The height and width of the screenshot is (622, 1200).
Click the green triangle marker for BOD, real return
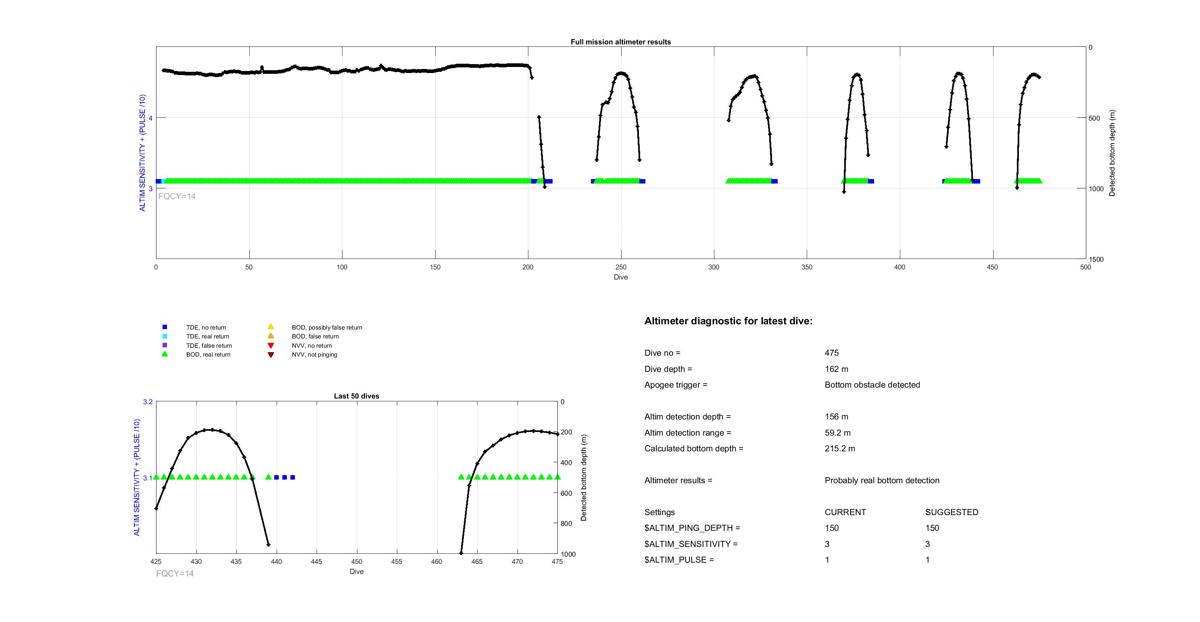point(165,354)
